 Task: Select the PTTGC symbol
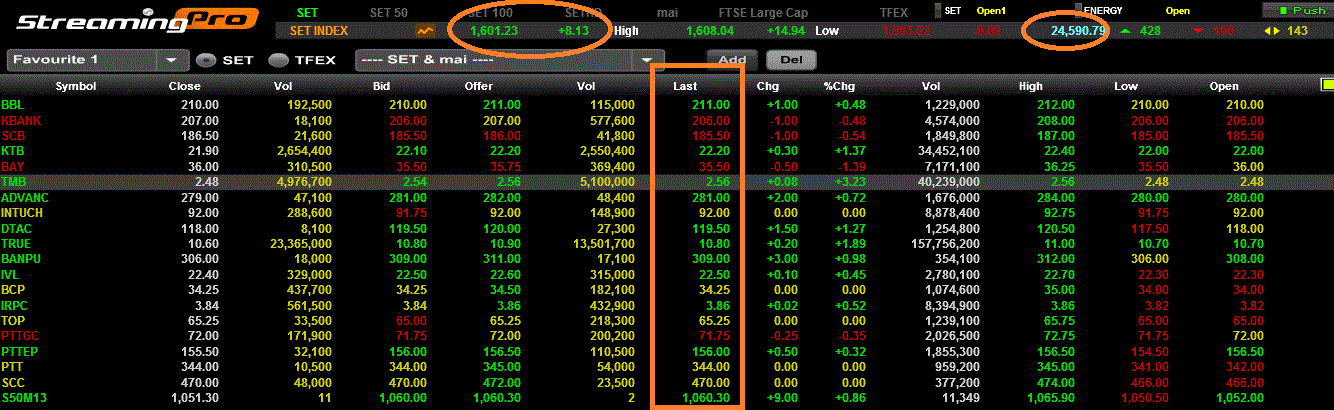(x=20, y=337)
